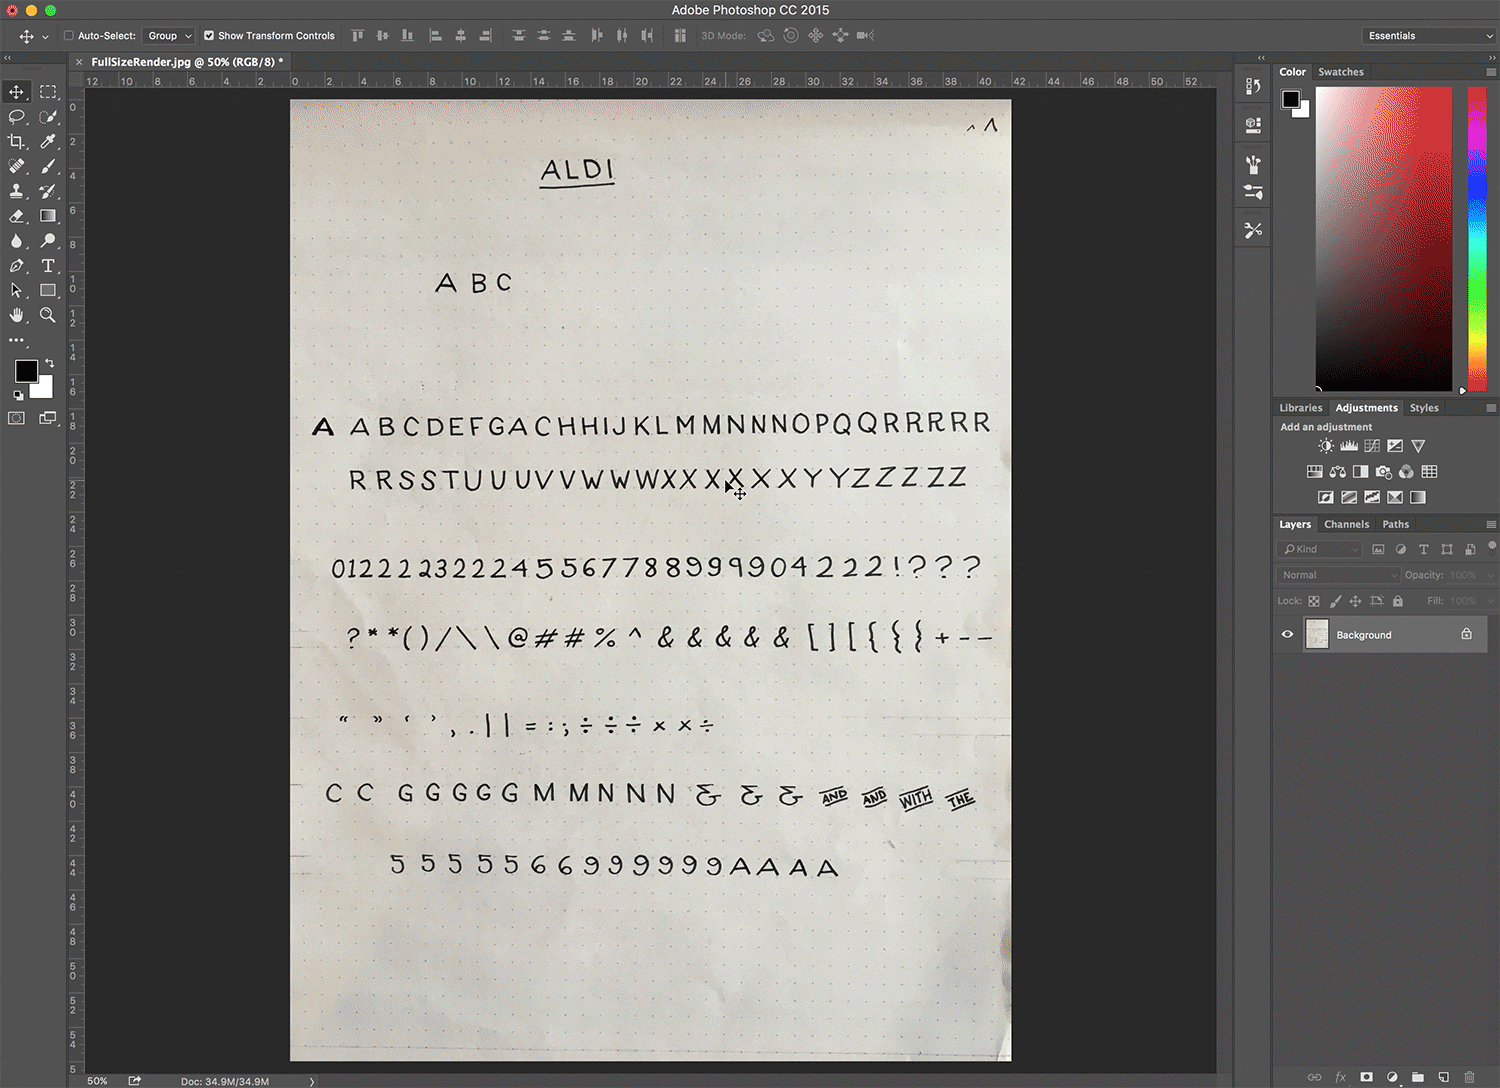Select the Dodge tool

tap(47, 241)
